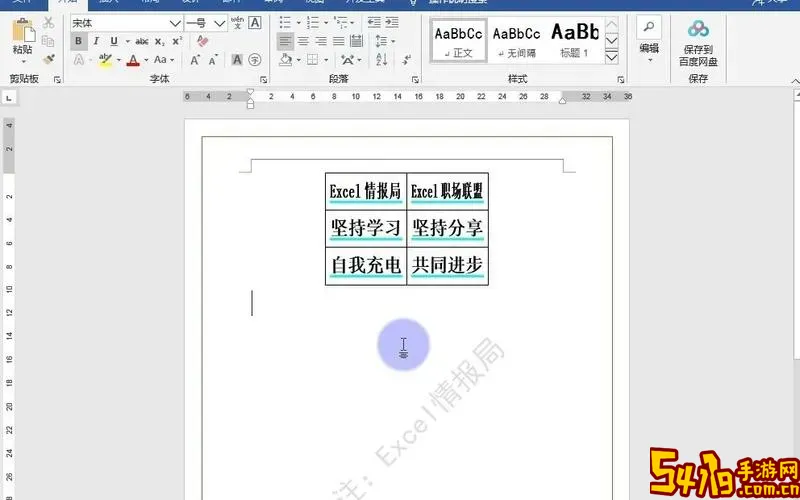Move the styles gallery down one row

tap(611, 40)
